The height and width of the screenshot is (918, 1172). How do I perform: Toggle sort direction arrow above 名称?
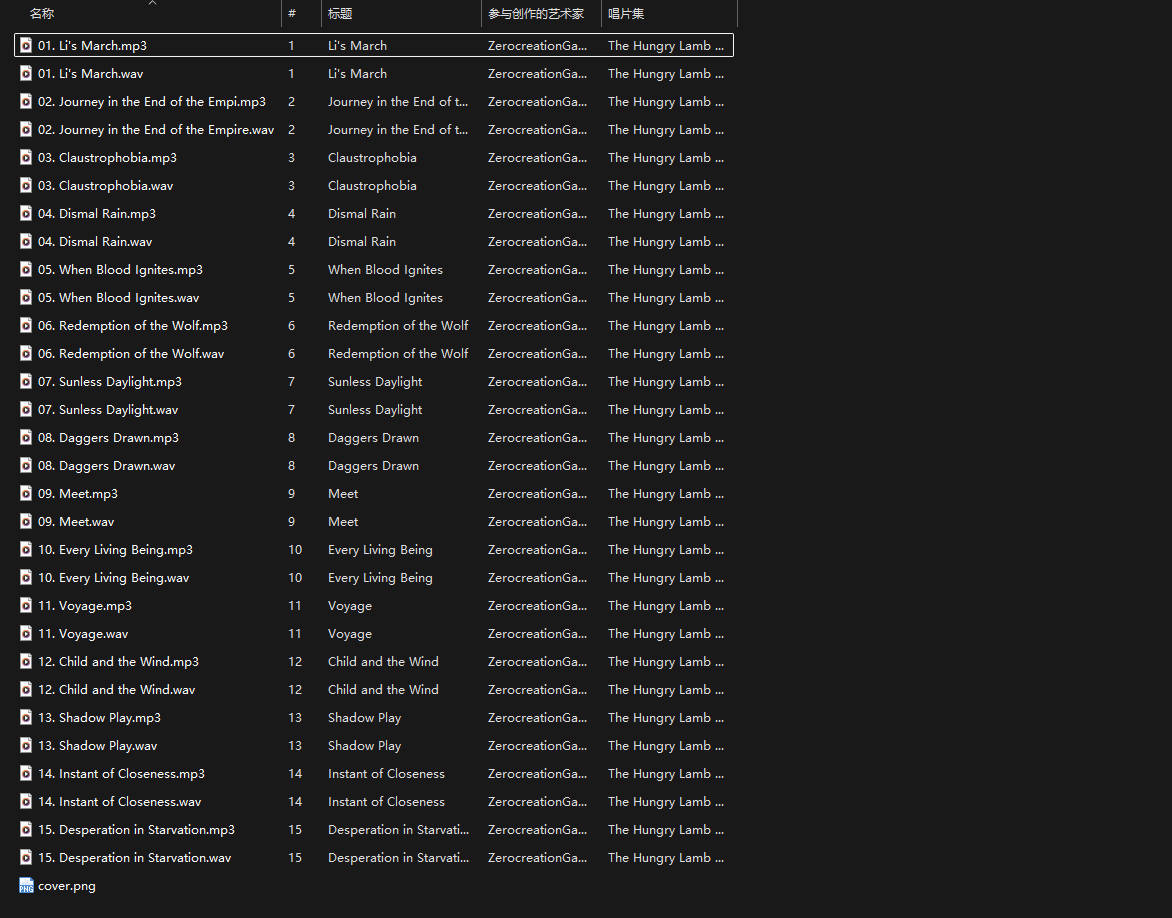pyautogui.click(x=152, y=3)
